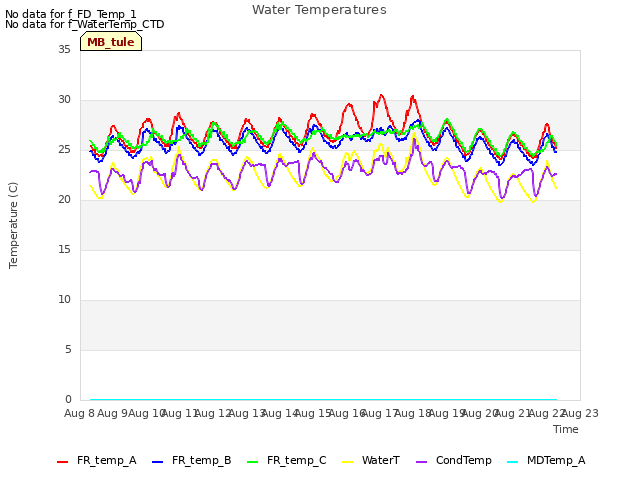Toggle FR_temp_C series in legend
This screenshot has width=640, height=480.
click(x=287, y=460)
